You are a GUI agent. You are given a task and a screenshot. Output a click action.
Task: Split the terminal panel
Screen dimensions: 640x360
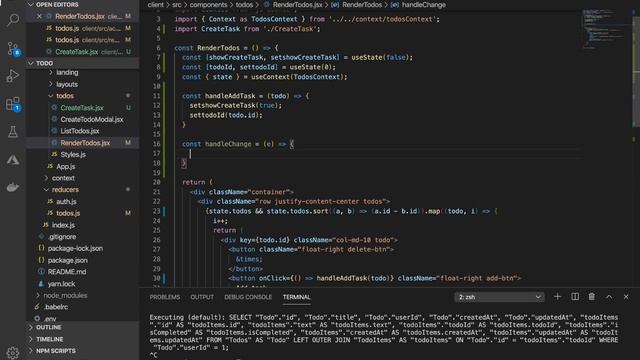click(575, 297)
